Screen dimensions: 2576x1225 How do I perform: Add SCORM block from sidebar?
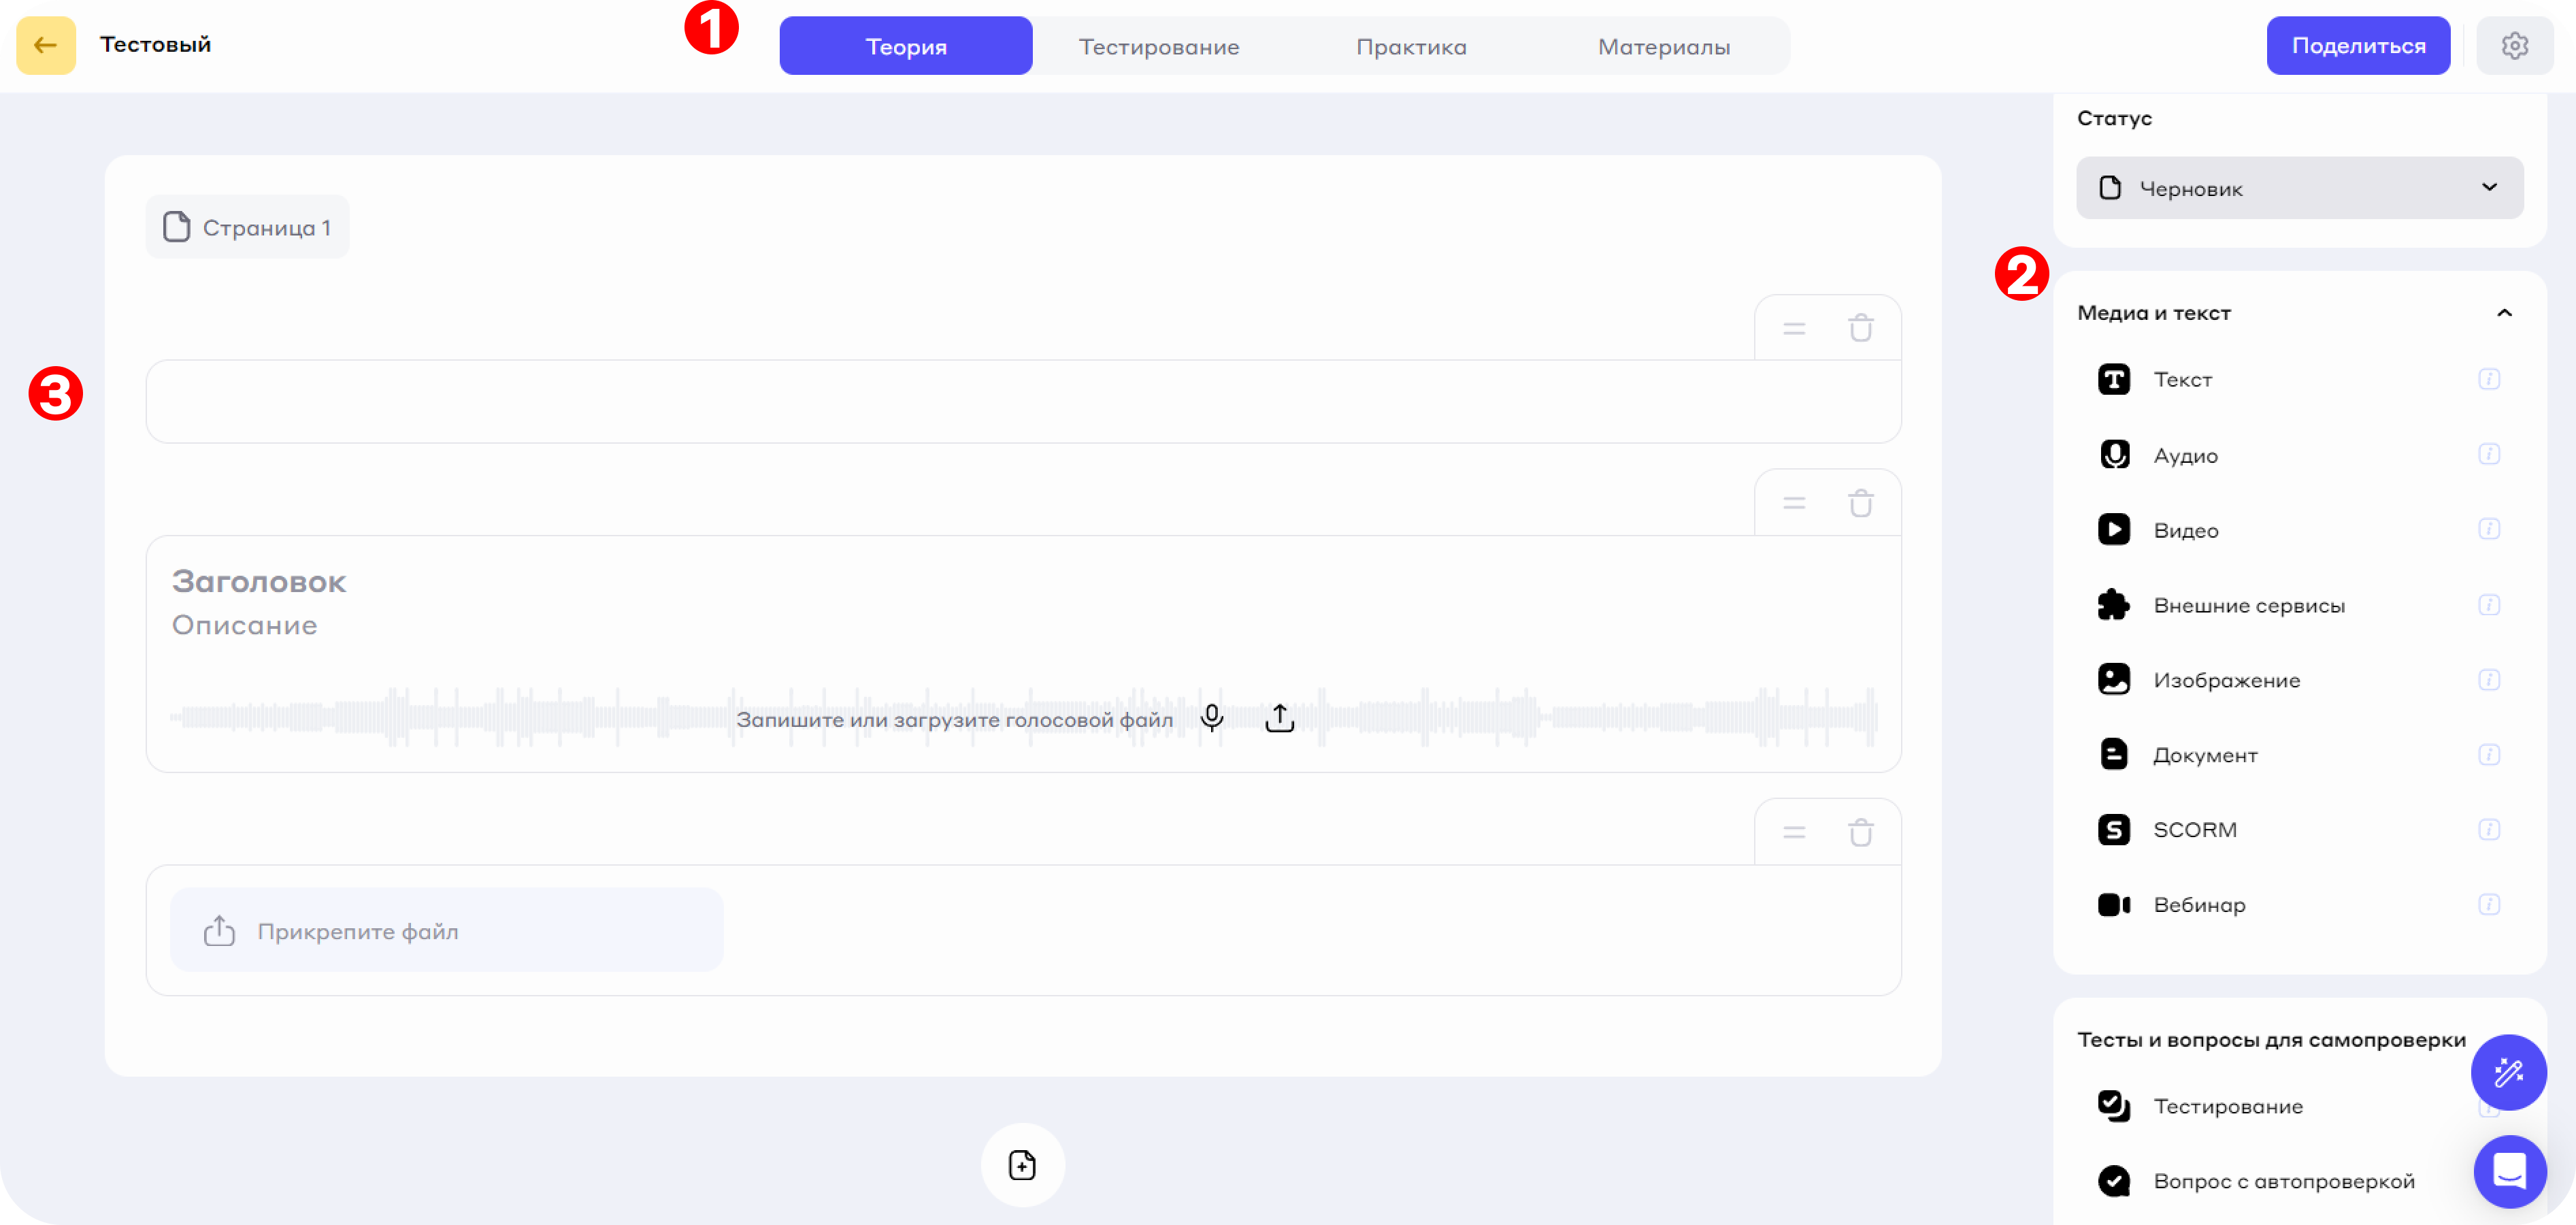[2194, 830]
